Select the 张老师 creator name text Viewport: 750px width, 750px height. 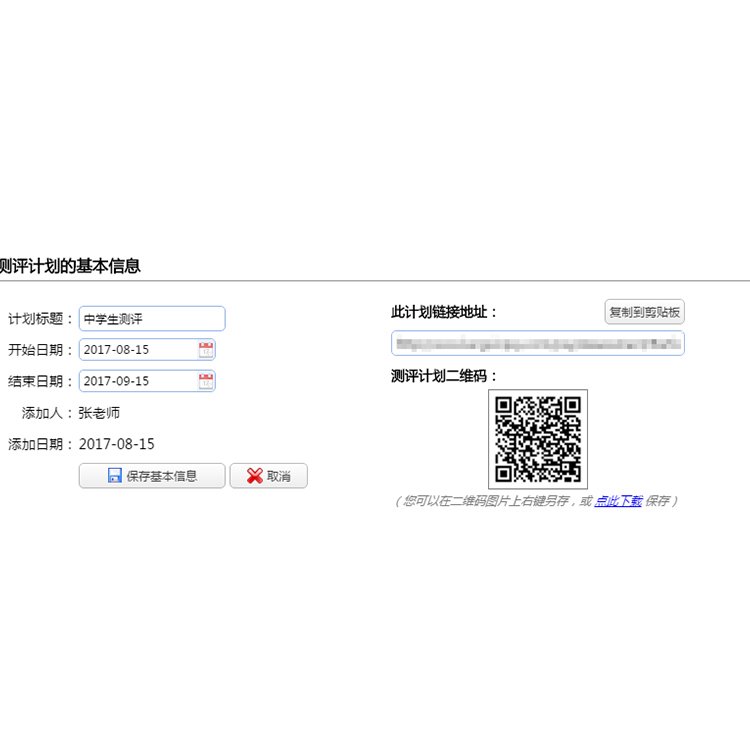[99, 413]
